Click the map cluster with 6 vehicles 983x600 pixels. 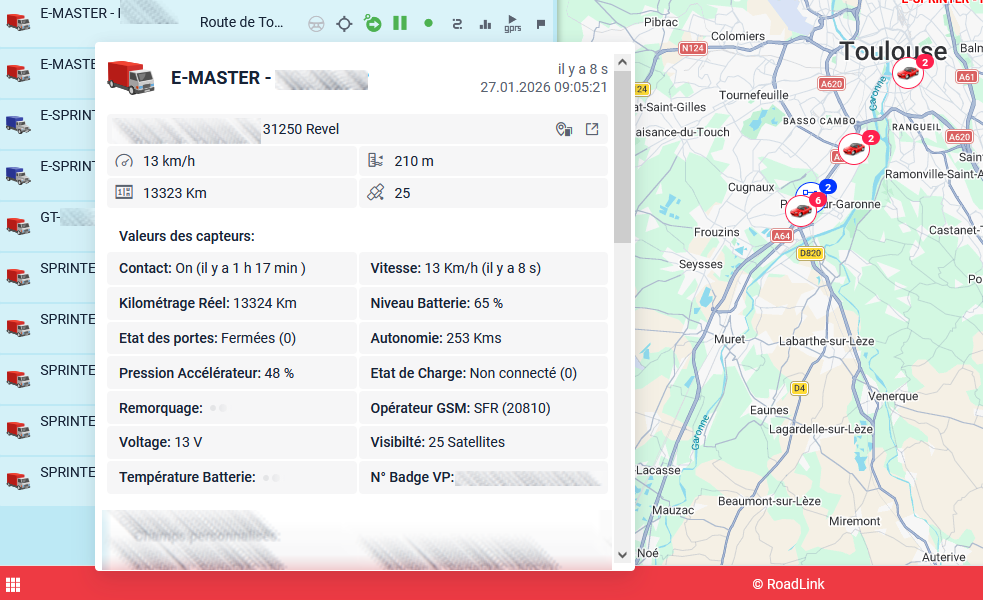pyautogui.click(x=801, y=209)
